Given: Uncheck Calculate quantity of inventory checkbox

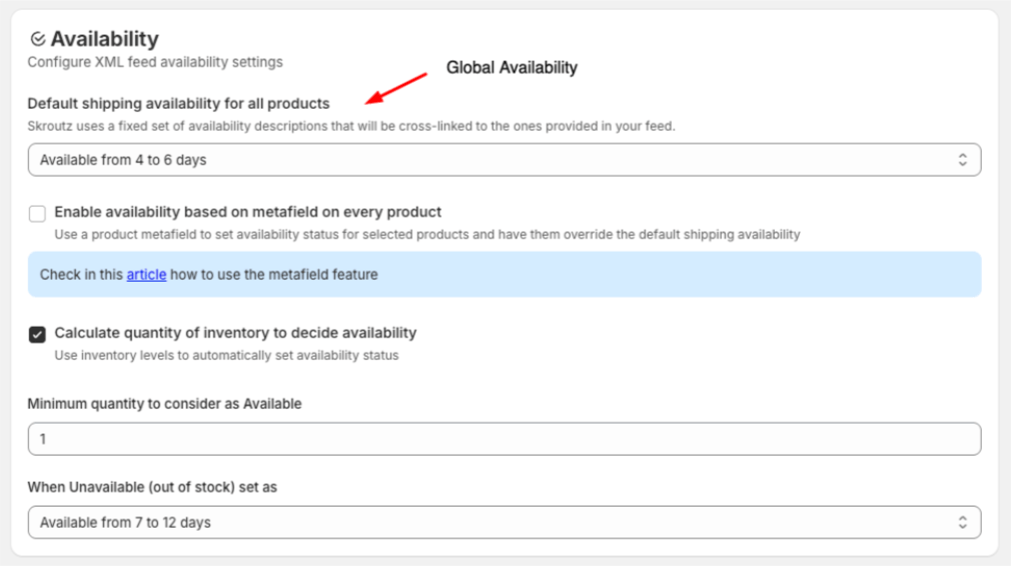Looking at the screenshot, I should (38, 334).
